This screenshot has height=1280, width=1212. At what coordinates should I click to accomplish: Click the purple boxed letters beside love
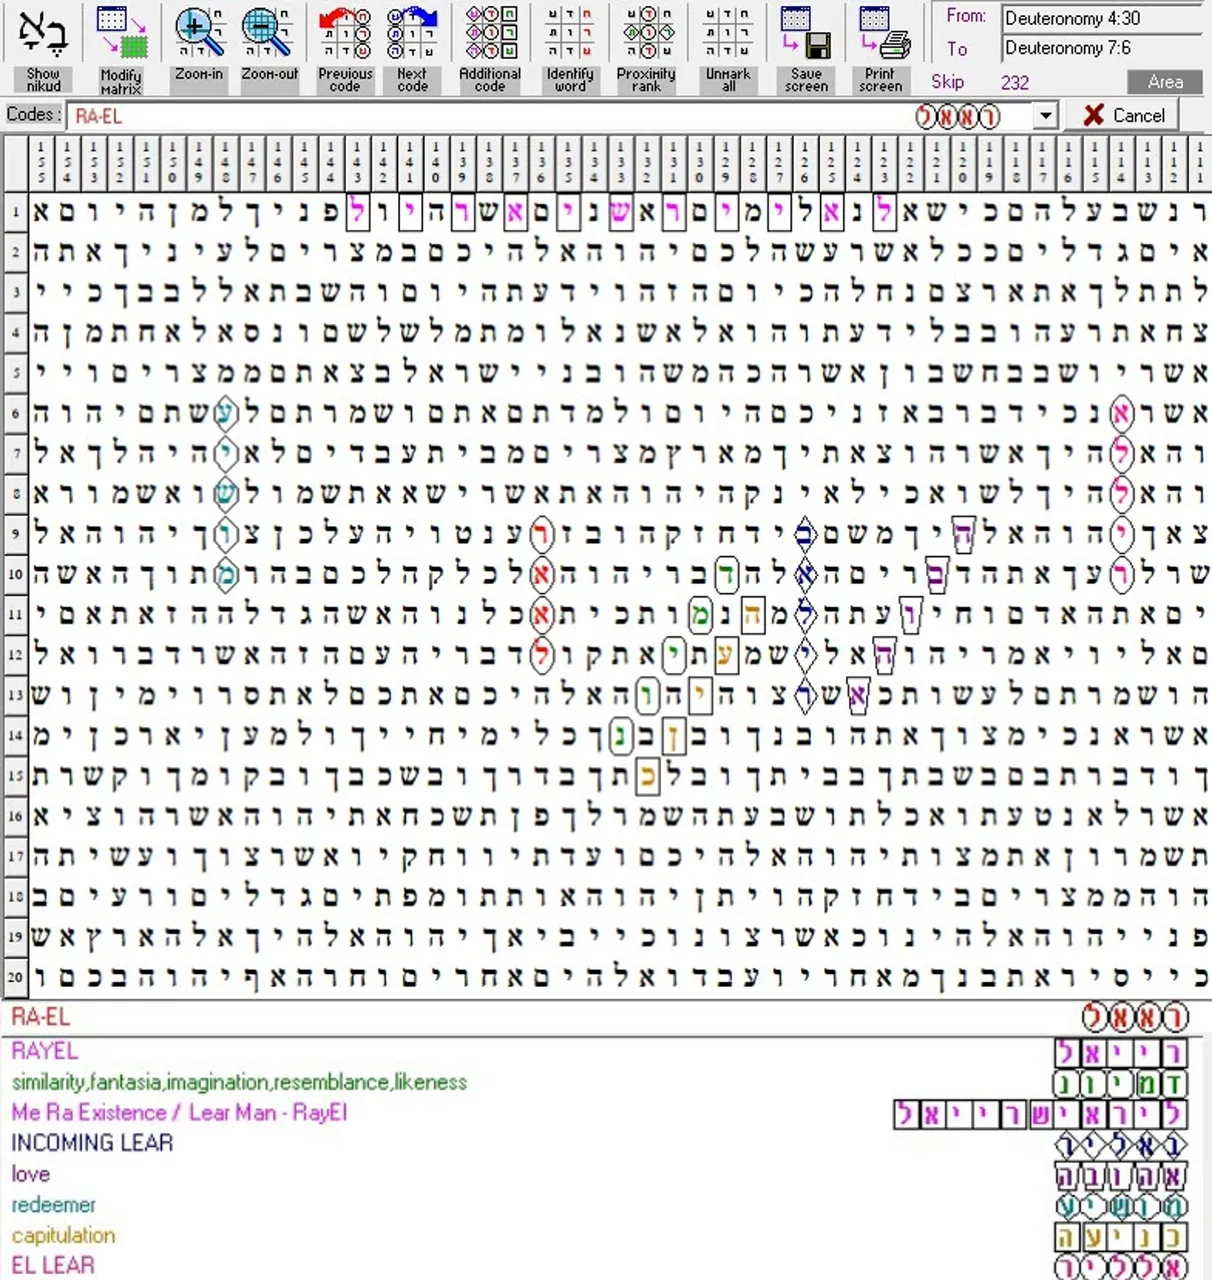click(1122, 1176)
